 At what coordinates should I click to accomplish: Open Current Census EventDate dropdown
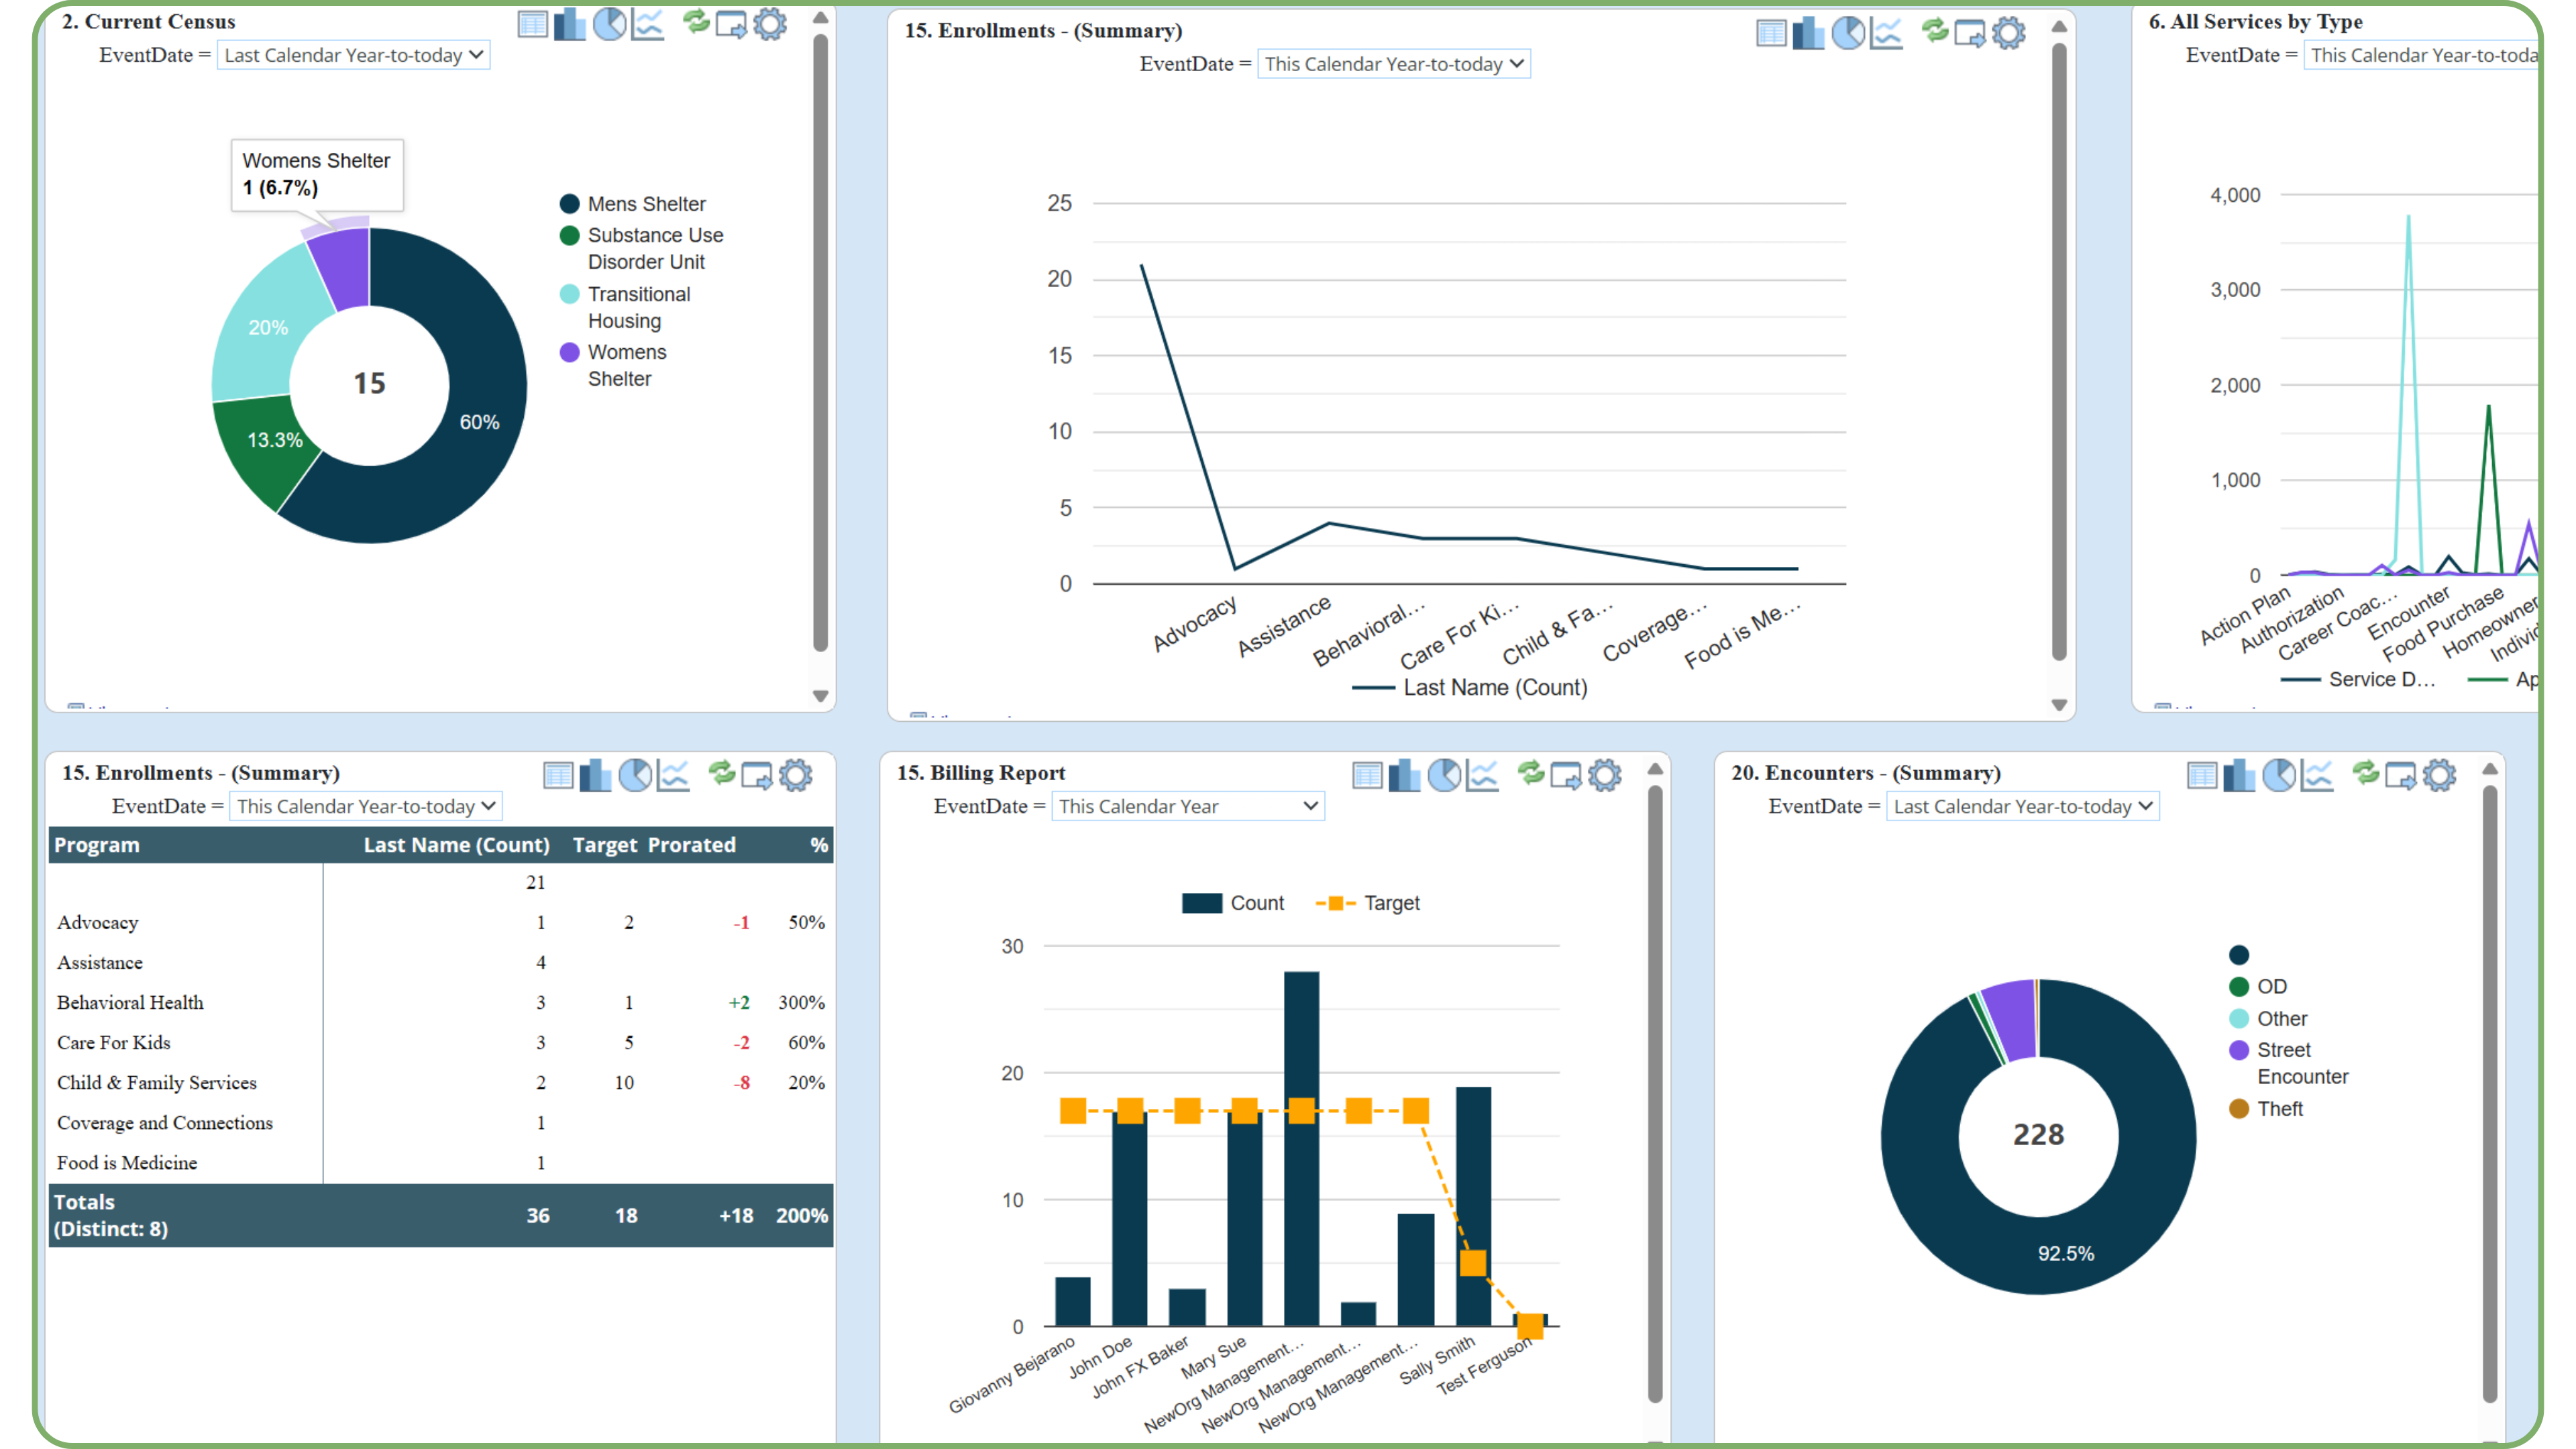click(353, 55)
